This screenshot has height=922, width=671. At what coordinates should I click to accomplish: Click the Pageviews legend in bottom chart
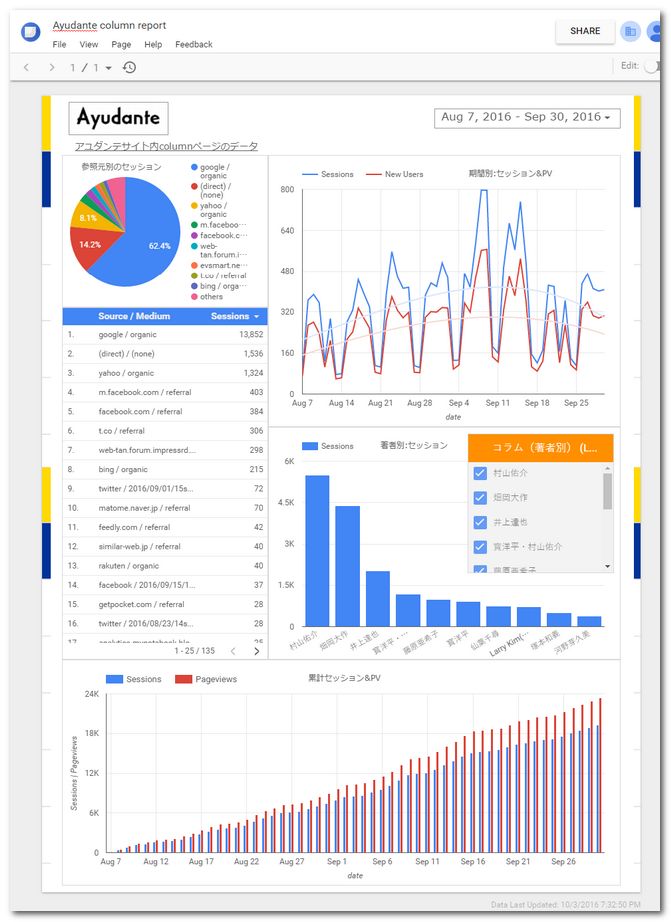(x=206, y=679)
